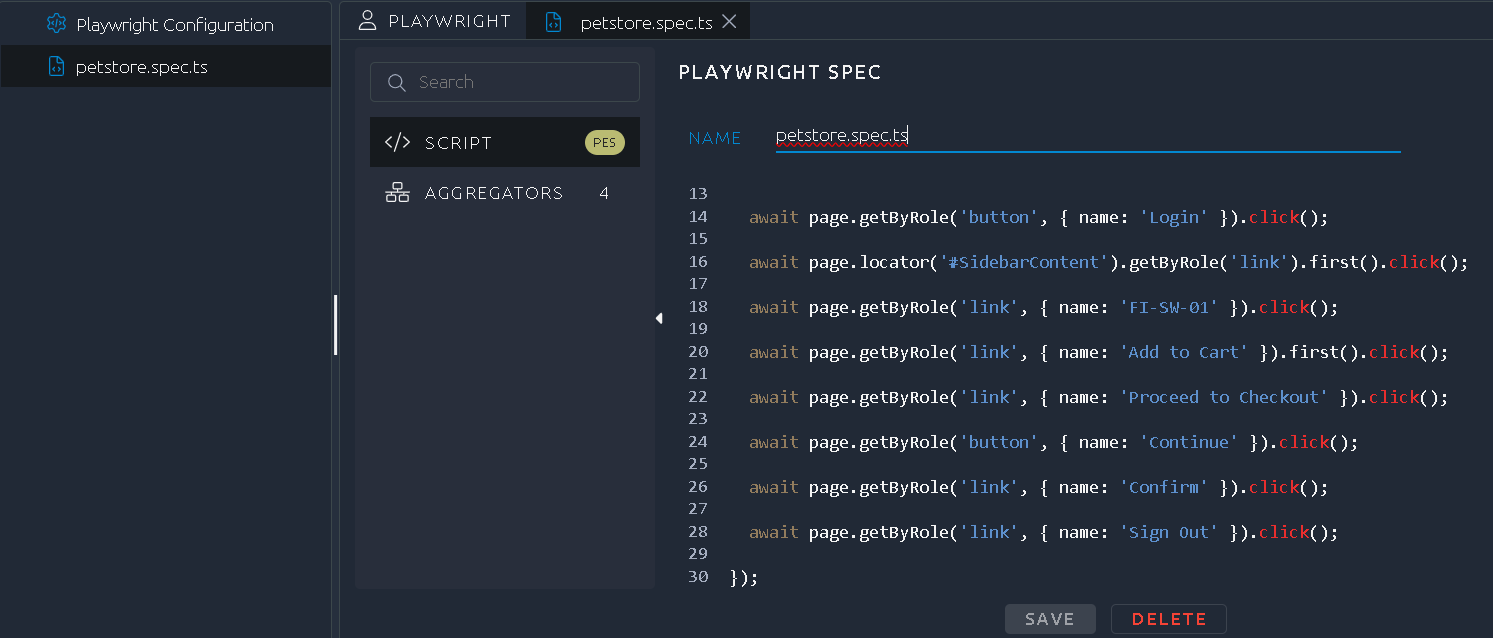Click the Playwright Configuration gear icon

point(57,23)
